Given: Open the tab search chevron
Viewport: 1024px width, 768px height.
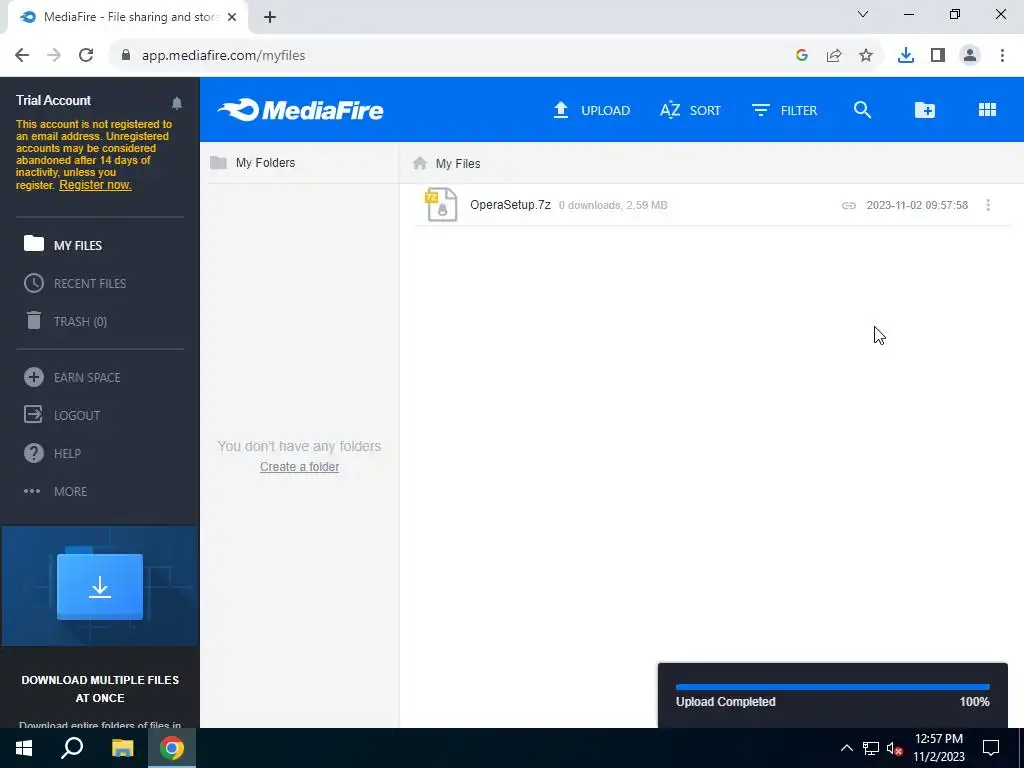Looking at the screenshot, I should [863, 14].
